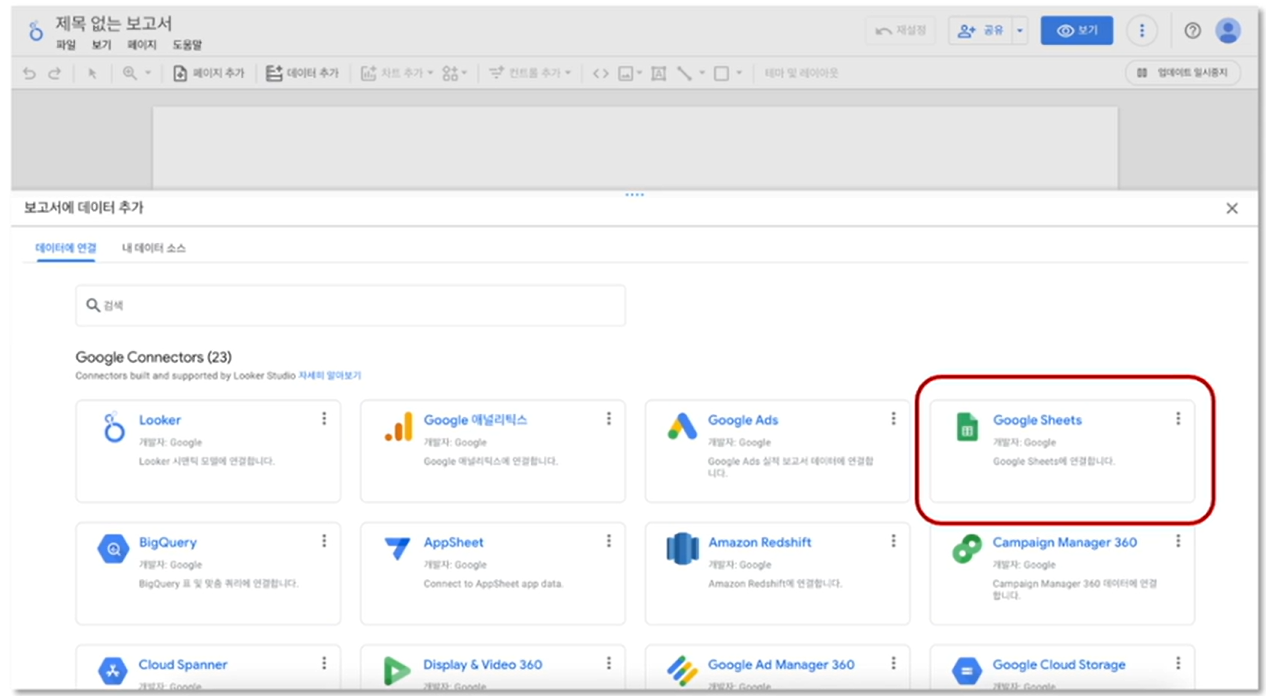Open the 보기 menu in the menu bar

101,45
